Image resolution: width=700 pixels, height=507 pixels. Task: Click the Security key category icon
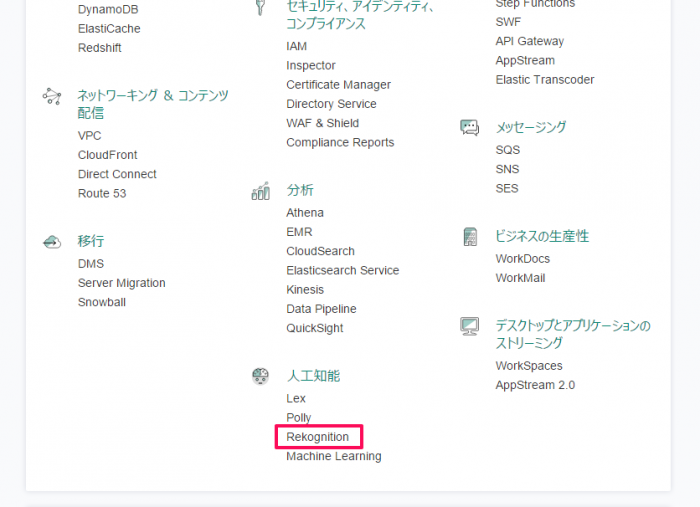260,7
